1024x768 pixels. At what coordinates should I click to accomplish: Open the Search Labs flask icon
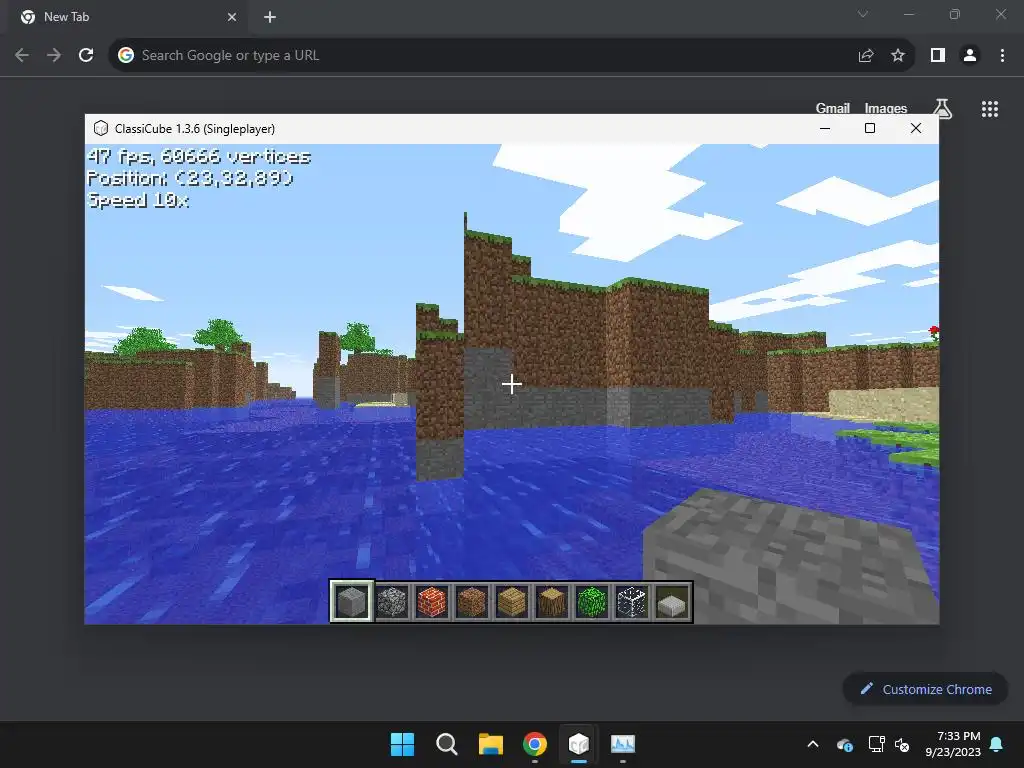point(942,109)
